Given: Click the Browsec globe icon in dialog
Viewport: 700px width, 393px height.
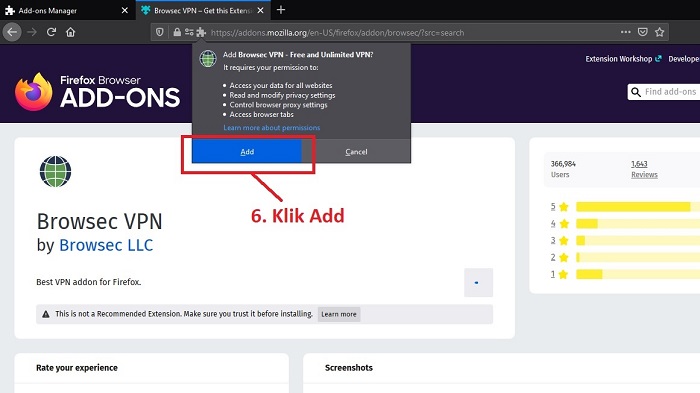Looking at the screenshot, I should tap(208, 59).
